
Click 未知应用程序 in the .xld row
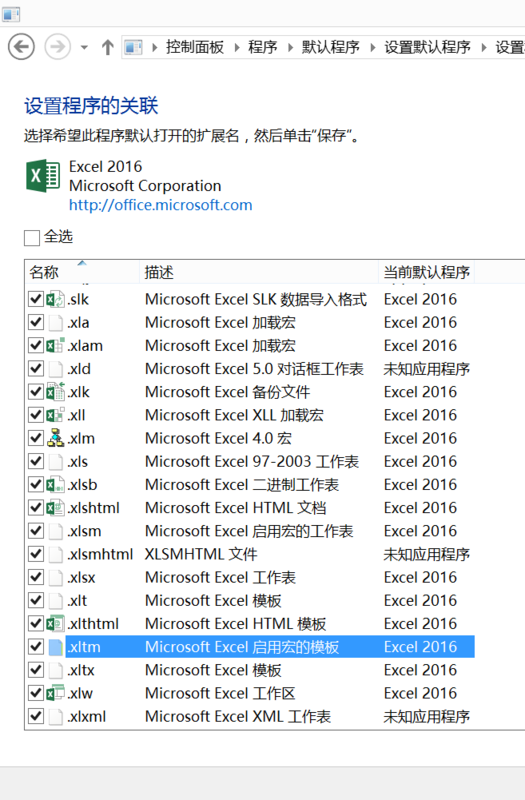[x=427, y=369]
